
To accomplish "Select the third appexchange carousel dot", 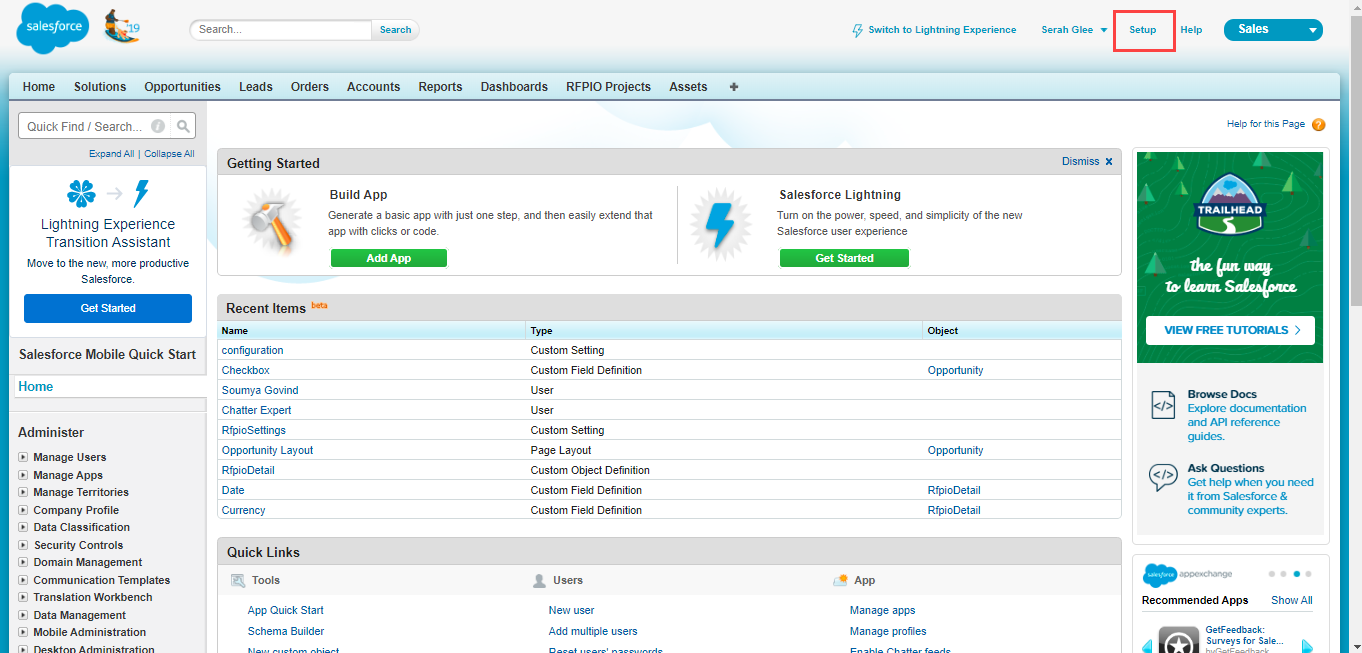I will (x=1296, y=574).
